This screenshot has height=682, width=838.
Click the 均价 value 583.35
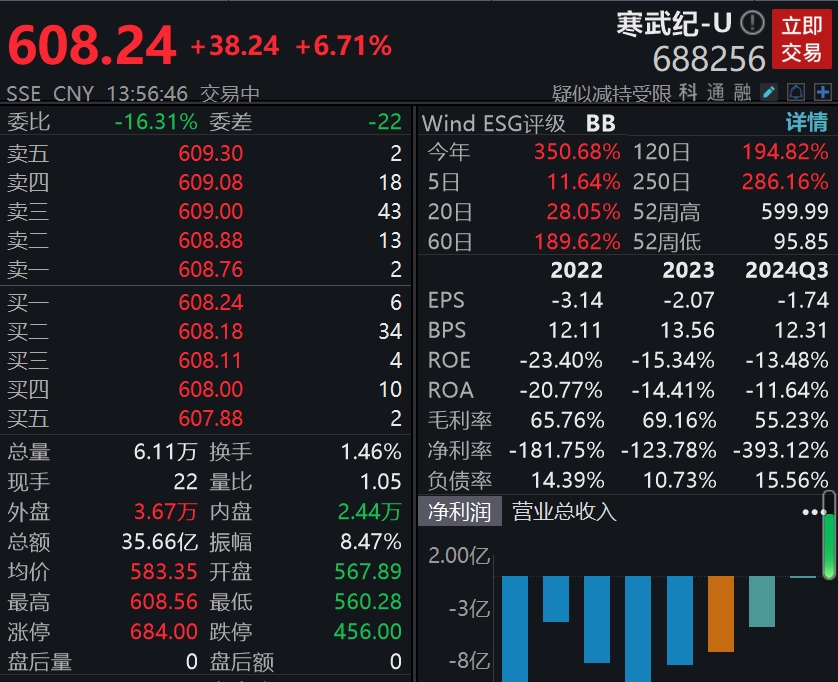164,572
